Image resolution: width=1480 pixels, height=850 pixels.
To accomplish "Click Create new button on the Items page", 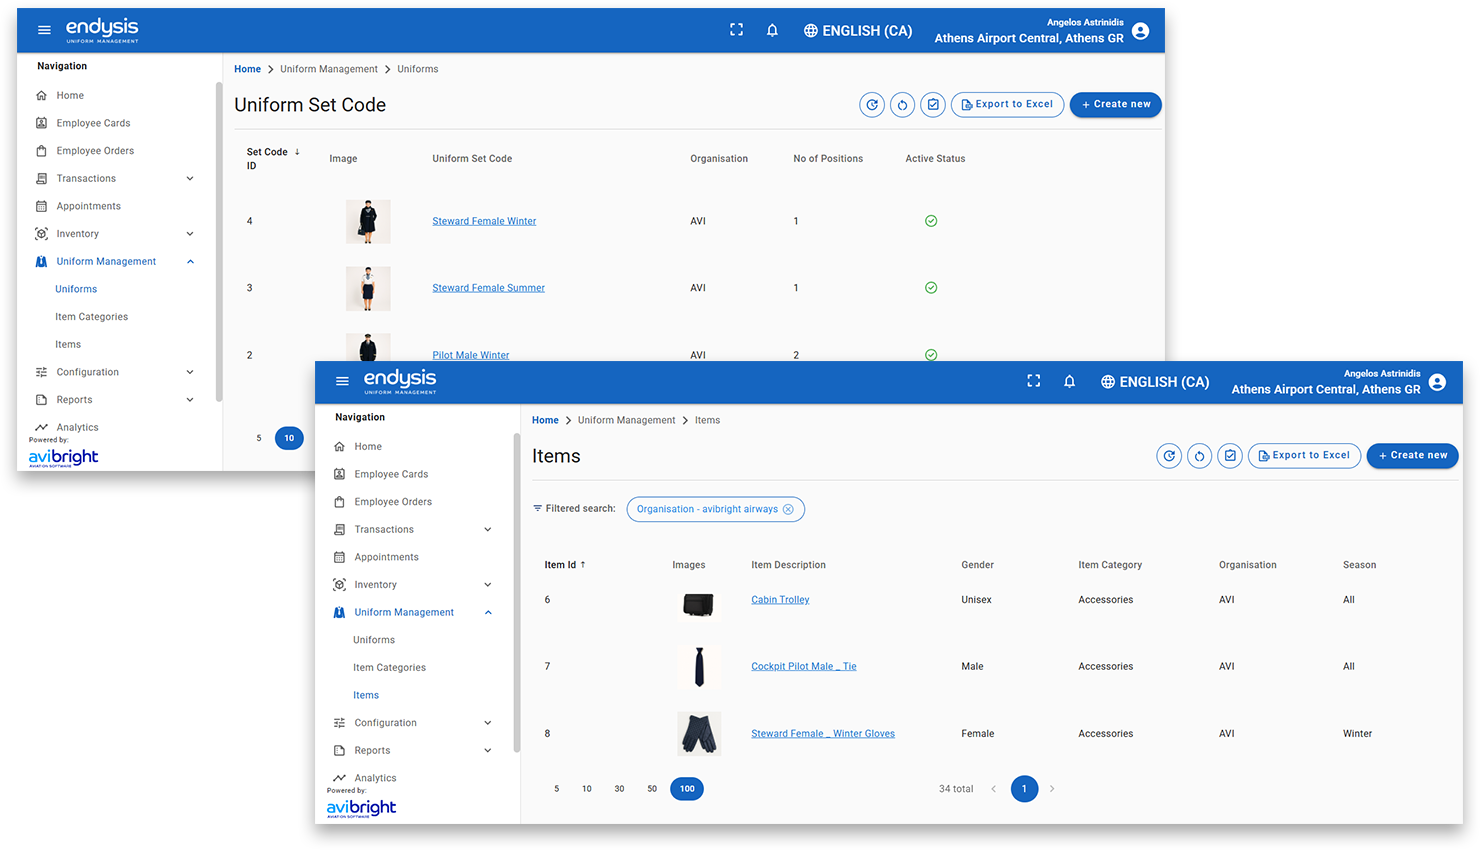I will pyautogui.click(x=1412, y=455).
